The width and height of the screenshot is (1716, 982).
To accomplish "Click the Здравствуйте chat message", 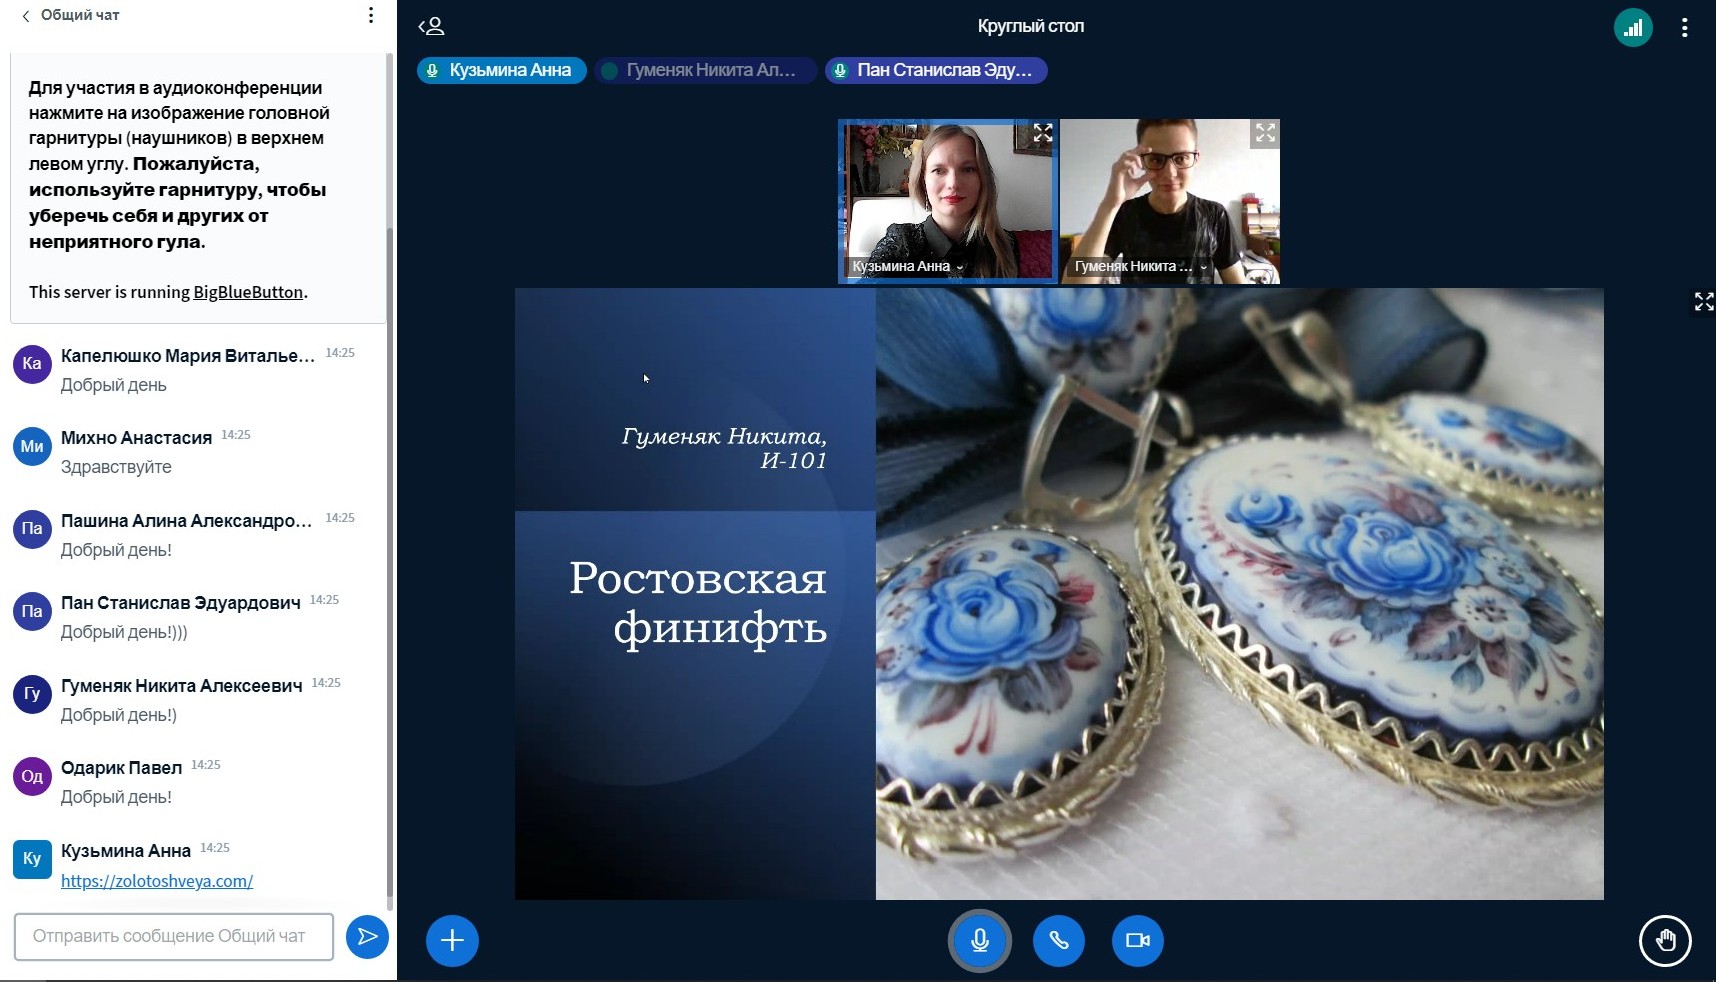I will [116, 467].
